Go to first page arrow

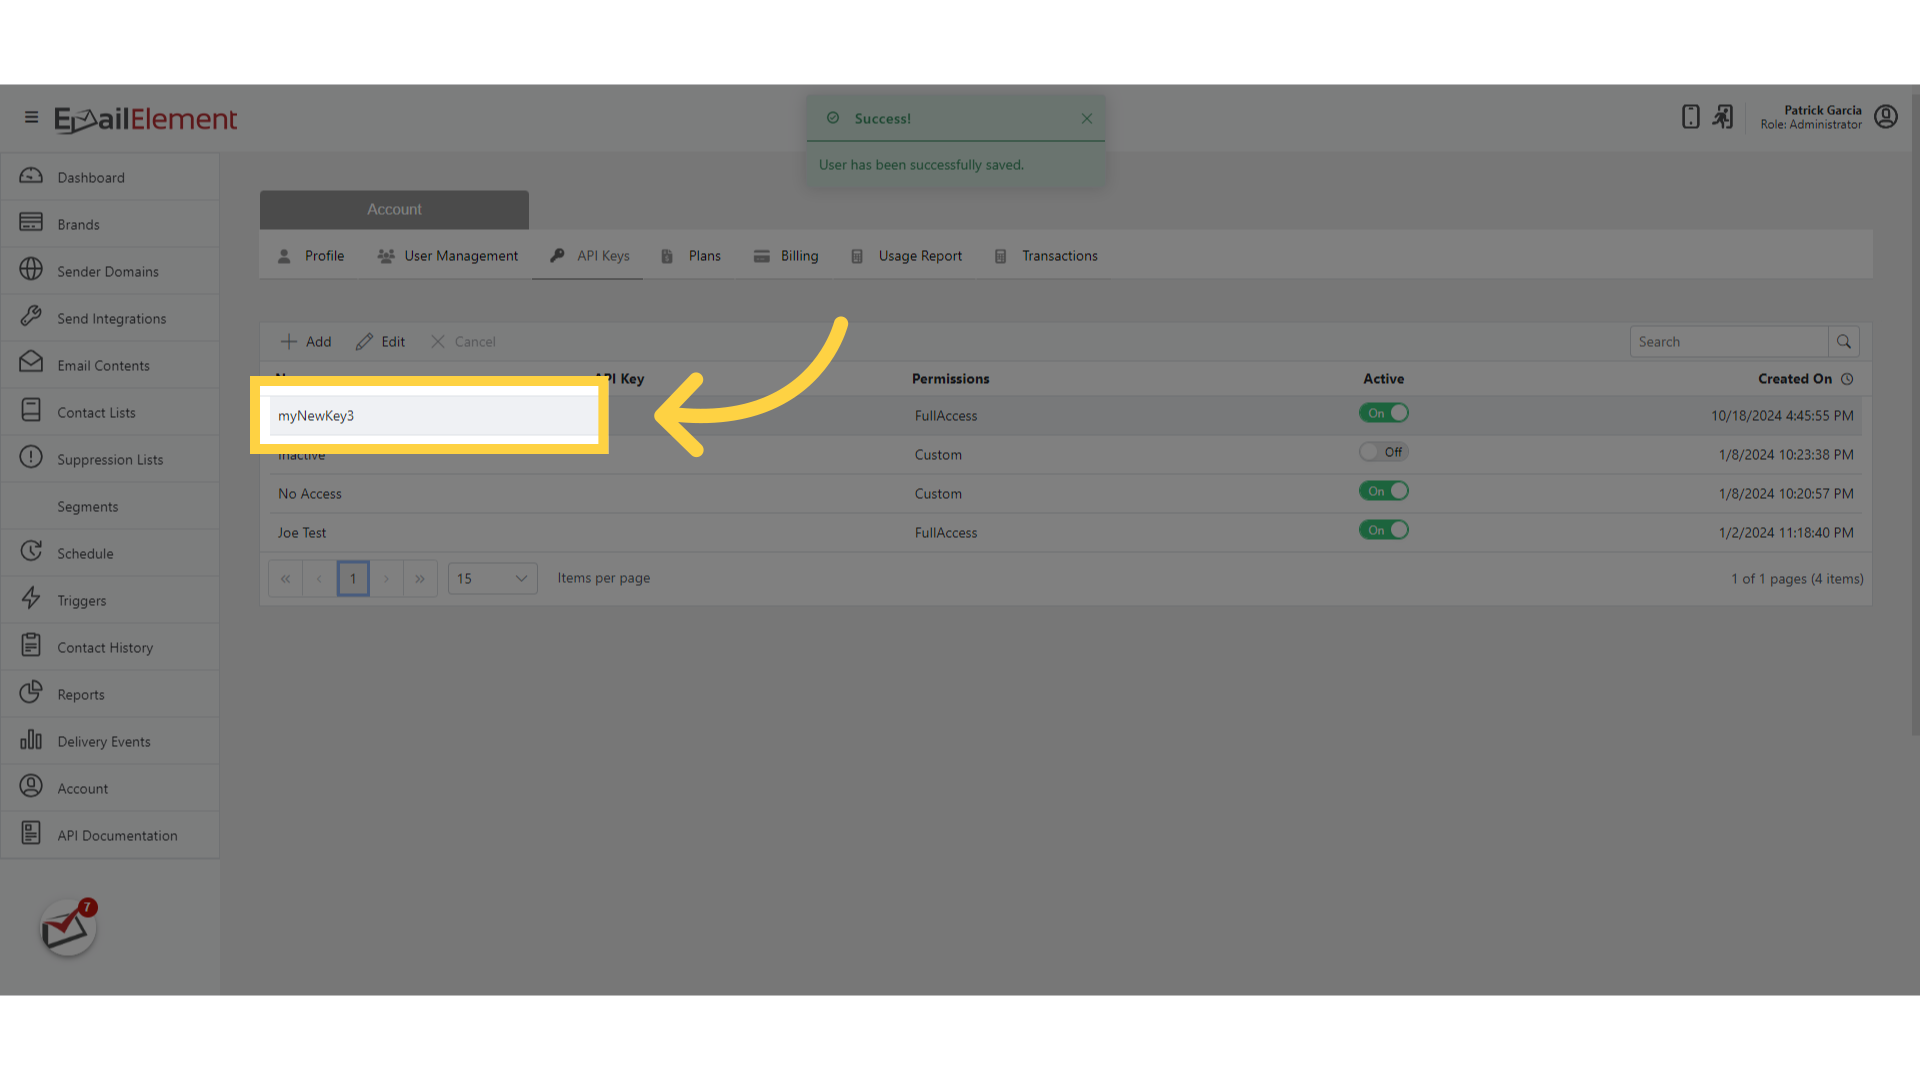pyautogui.click(x=285, y=579)
